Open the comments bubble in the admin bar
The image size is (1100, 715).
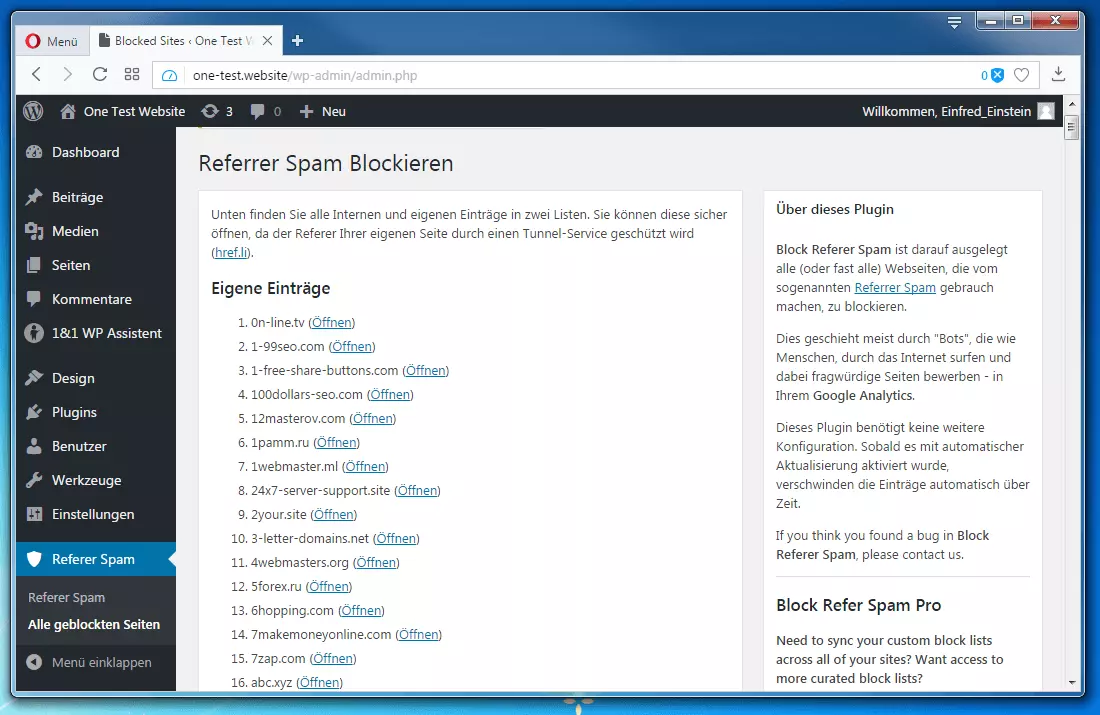(x=266, y=111)
